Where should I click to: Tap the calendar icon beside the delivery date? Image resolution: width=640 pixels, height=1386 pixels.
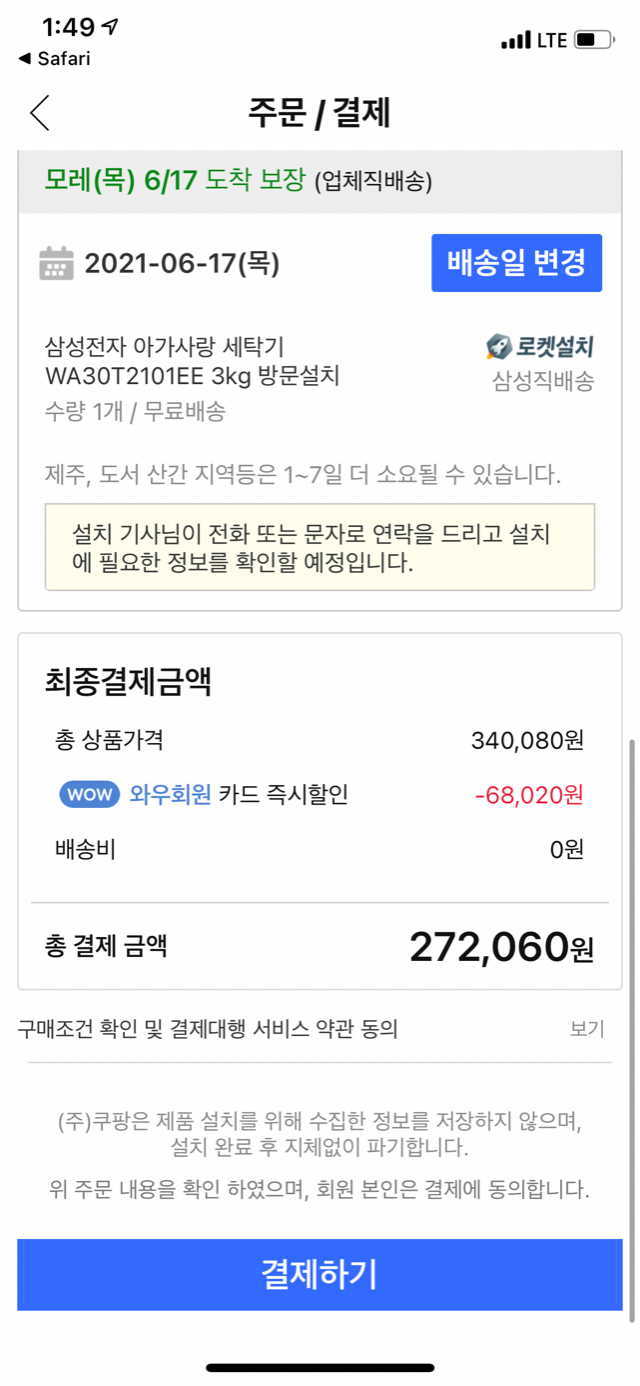coord(56,263)
